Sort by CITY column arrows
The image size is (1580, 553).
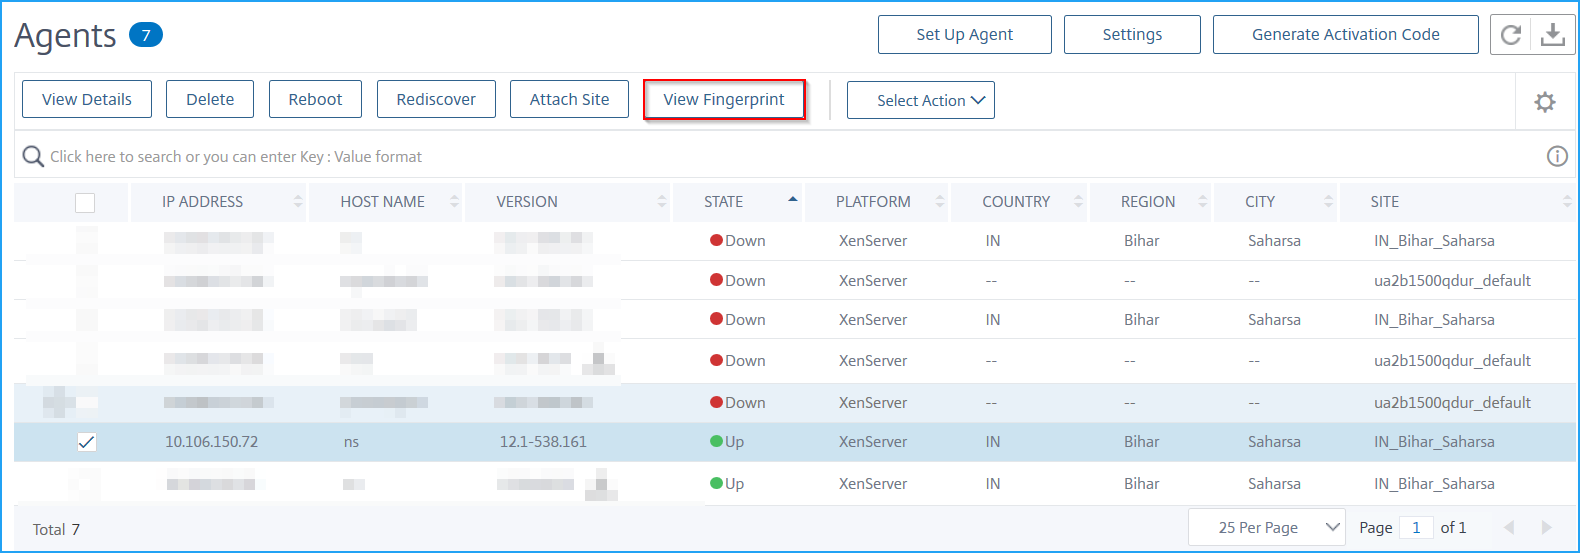1329,202
